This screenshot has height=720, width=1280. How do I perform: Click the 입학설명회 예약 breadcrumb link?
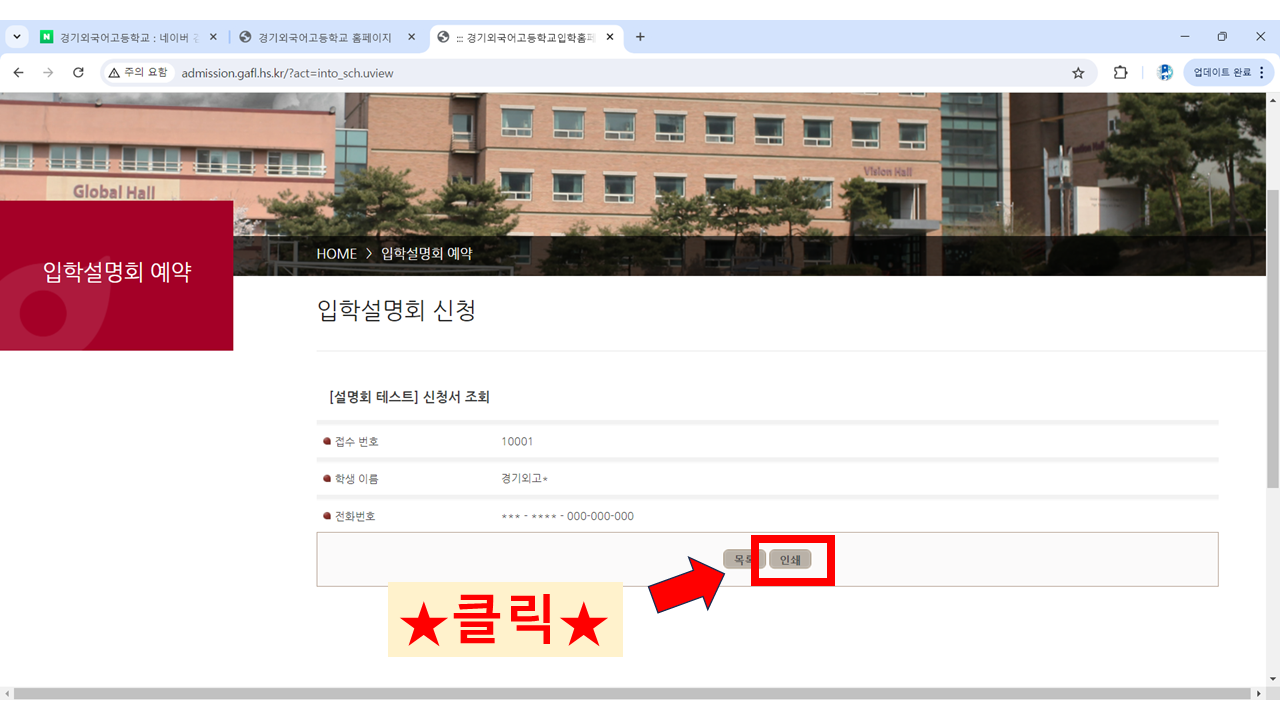click(426, 254)
